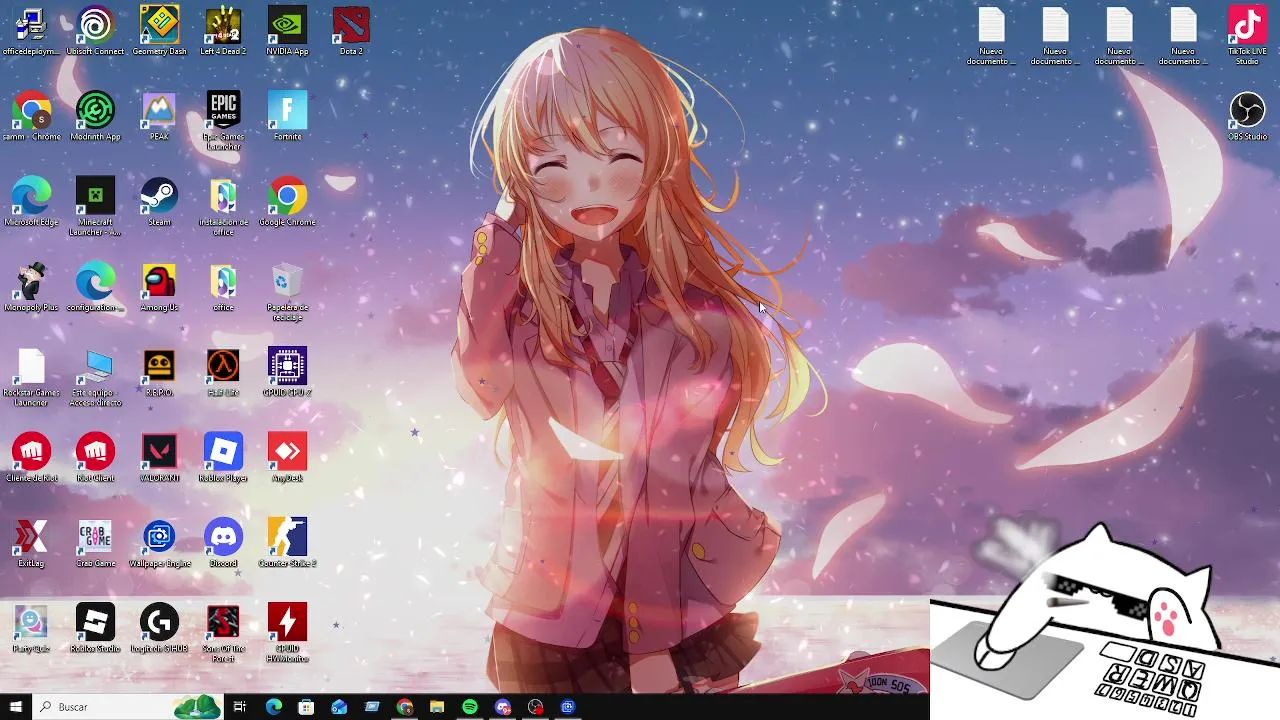The width and height of the screenshot is (1280, 720).
Task: Select the PEAK game shortcut
Action: pyautogui.click(x=159, y=117)
